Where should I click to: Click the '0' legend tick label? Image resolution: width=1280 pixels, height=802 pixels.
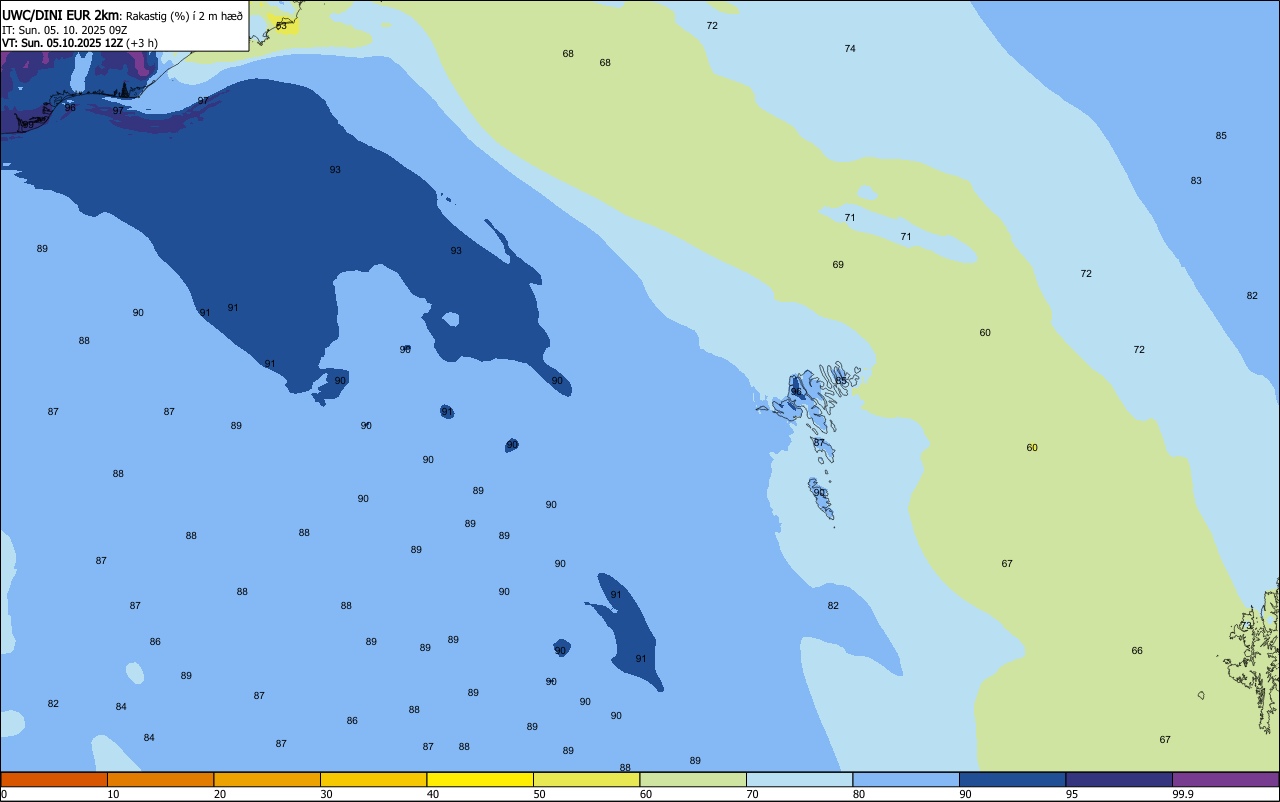[x=5, y=794]
